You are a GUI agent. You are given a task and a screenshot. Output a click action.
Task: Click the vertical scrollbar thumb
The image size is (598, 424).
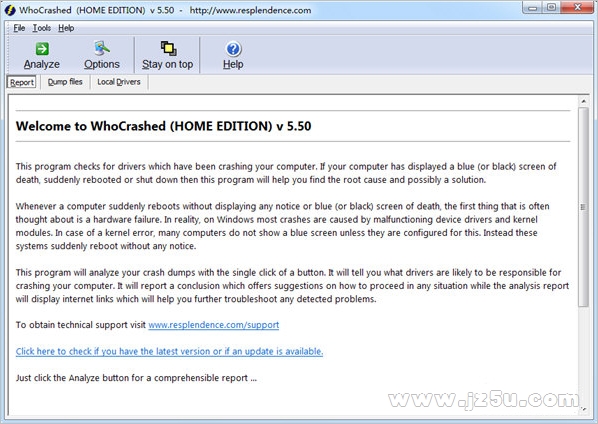[583, 207]
